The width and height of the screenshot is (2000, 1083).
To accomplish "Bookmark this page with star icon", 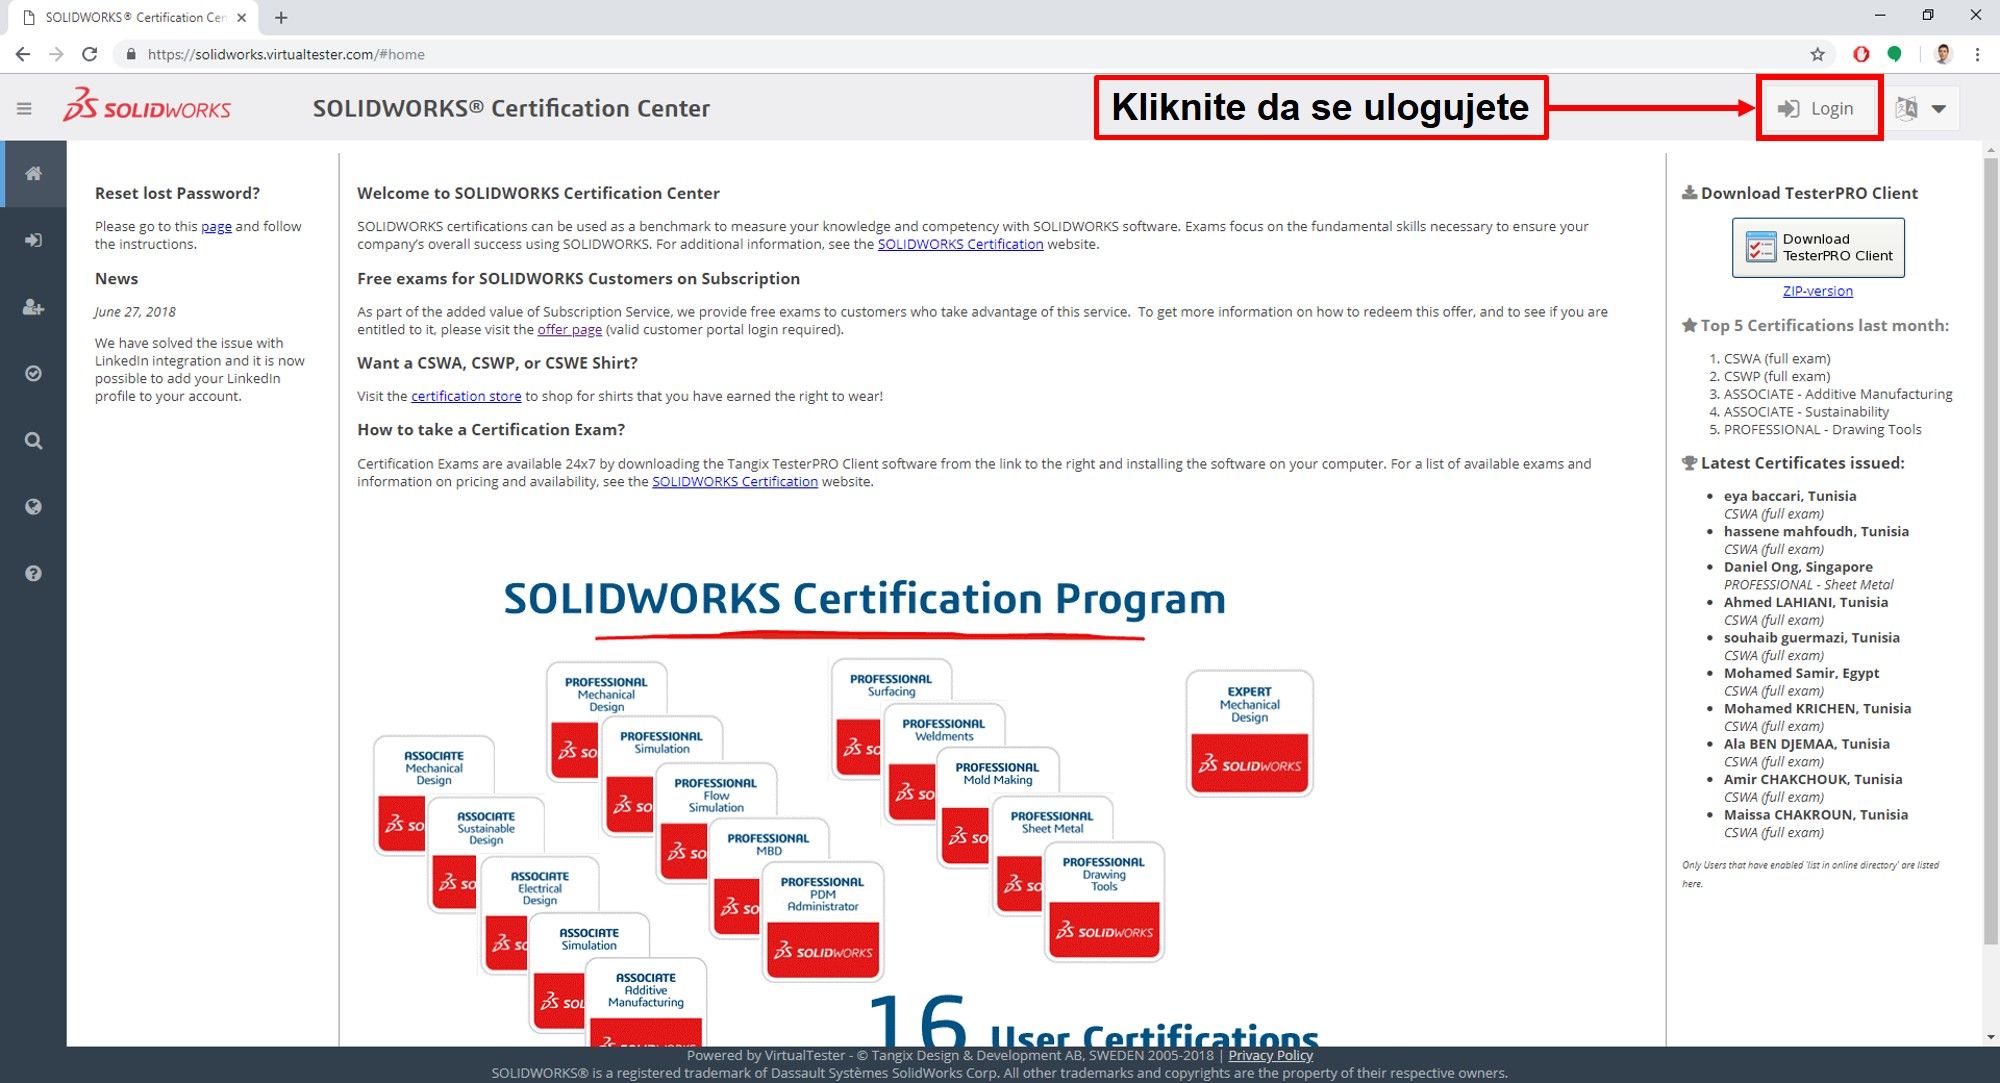I will tap(1817, 54).
